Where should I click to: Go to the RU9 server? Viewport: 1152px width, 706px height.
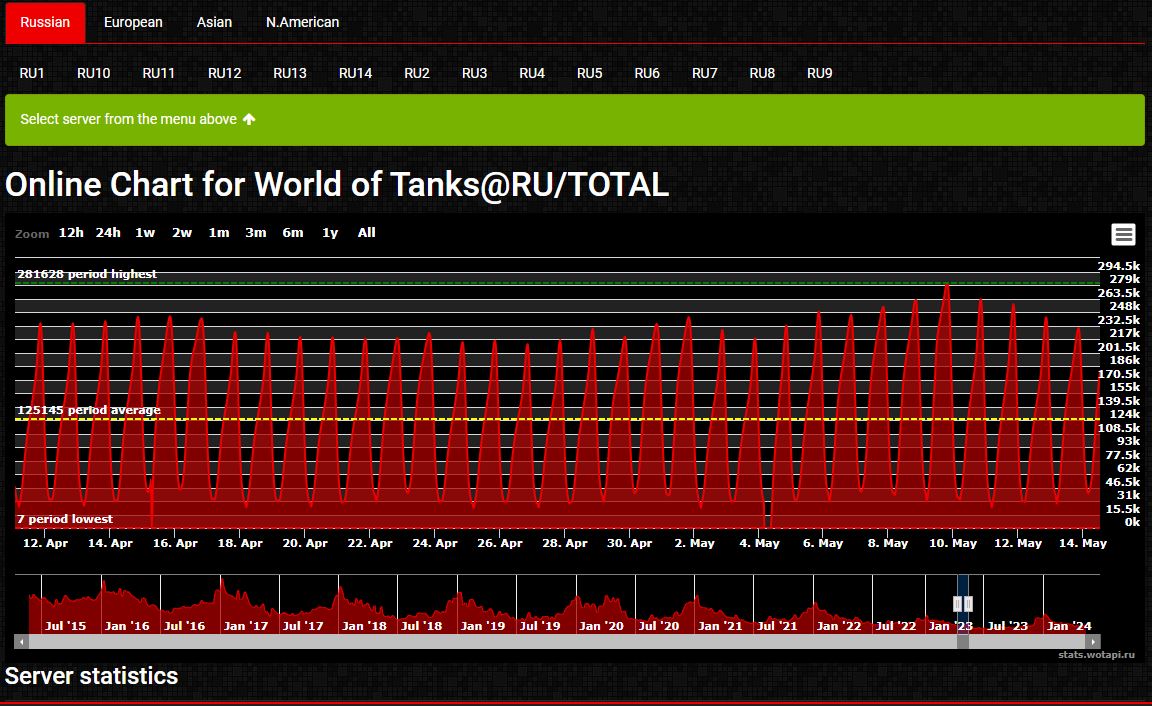tap(820, 73)
